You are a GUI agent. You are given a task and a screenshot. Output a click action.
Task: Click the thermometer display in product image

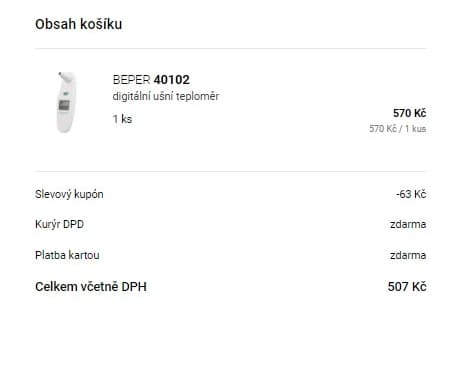coord(64,106)
